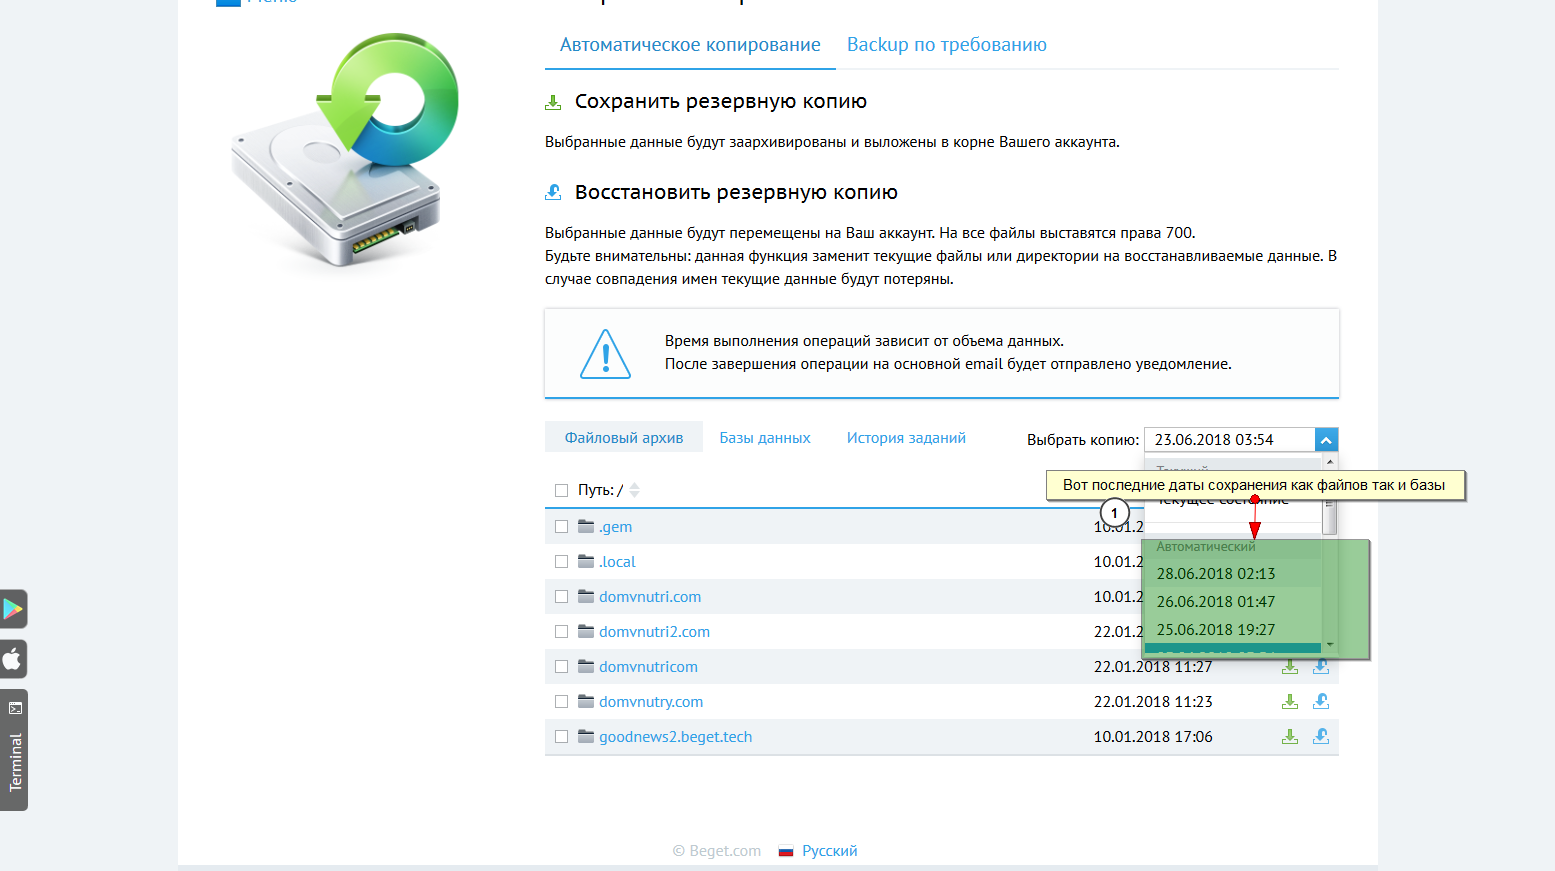This screenshot has width=1555, height=871.
Task: Click the folder icon beside domvnutri2.com
Action: [586, 631]
